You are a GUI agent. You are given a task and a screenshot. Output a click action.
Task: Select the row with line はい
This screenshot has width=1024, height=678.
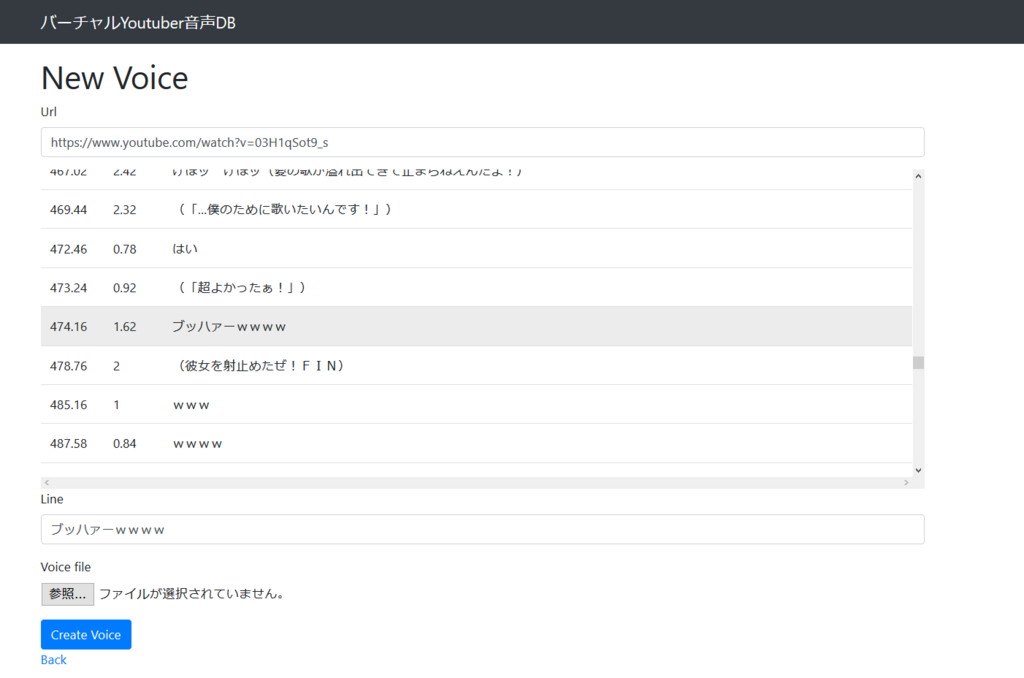(x=476, y=248)
